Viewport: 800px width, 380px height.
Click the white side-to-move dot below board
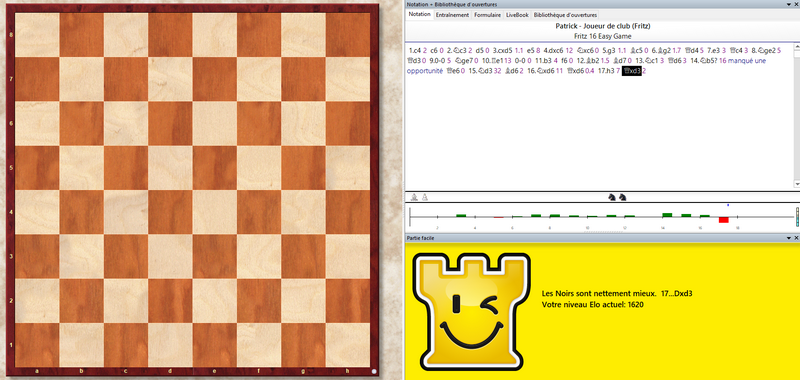coord(374,371)
